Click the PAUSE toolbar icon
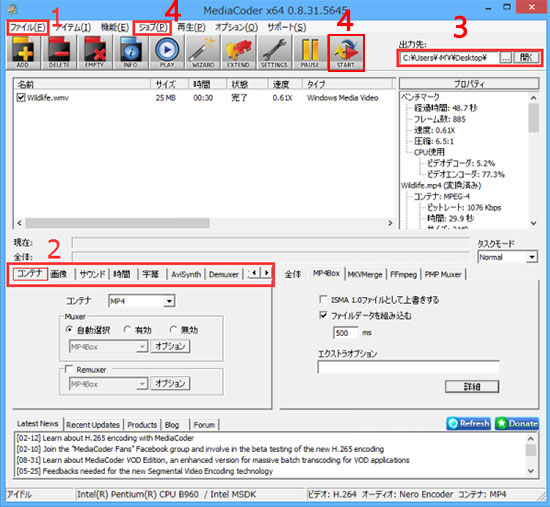Screen dimensions: 550x507 [310, 53]
